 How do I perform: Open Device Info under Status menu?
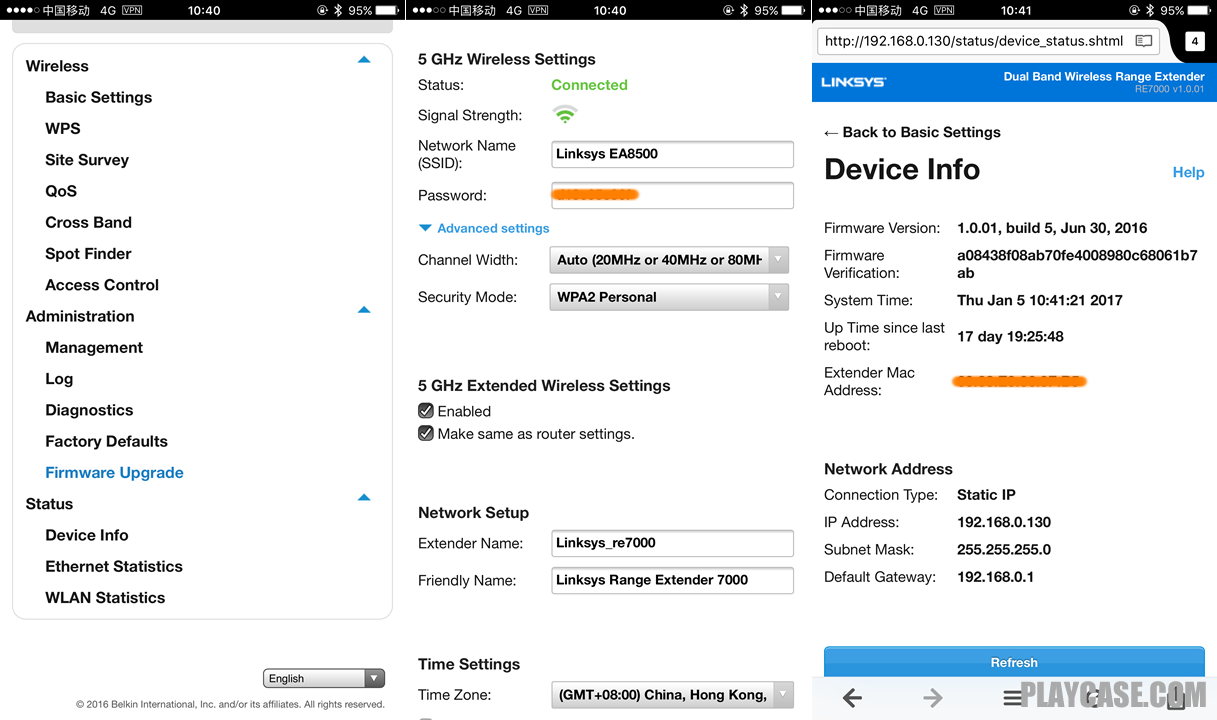(87, 535)
